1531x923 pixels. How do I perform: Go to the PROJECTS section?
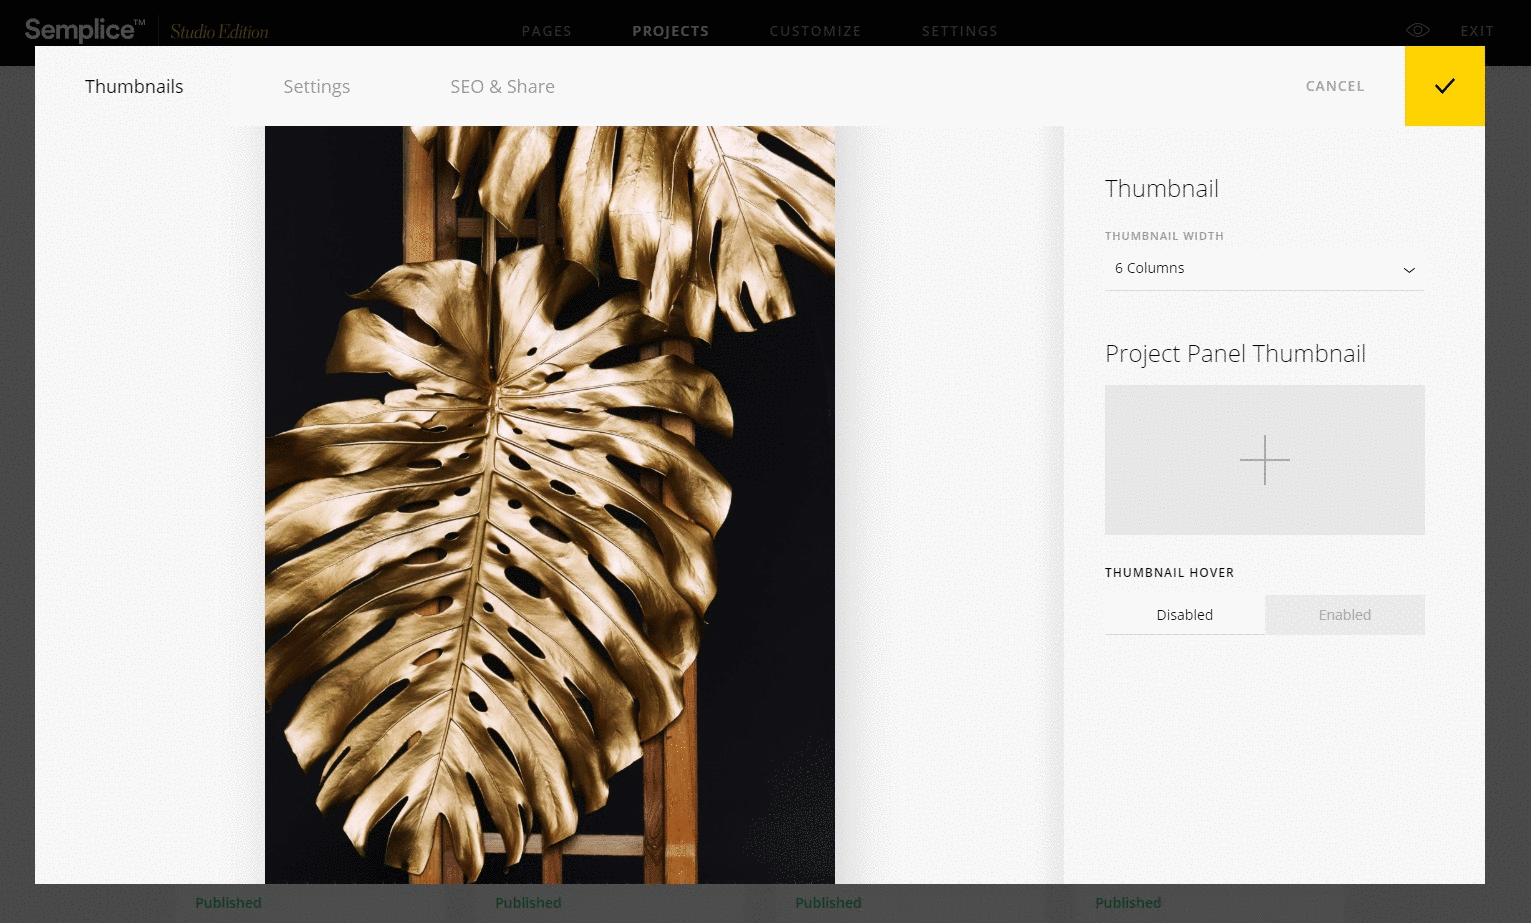670,31
